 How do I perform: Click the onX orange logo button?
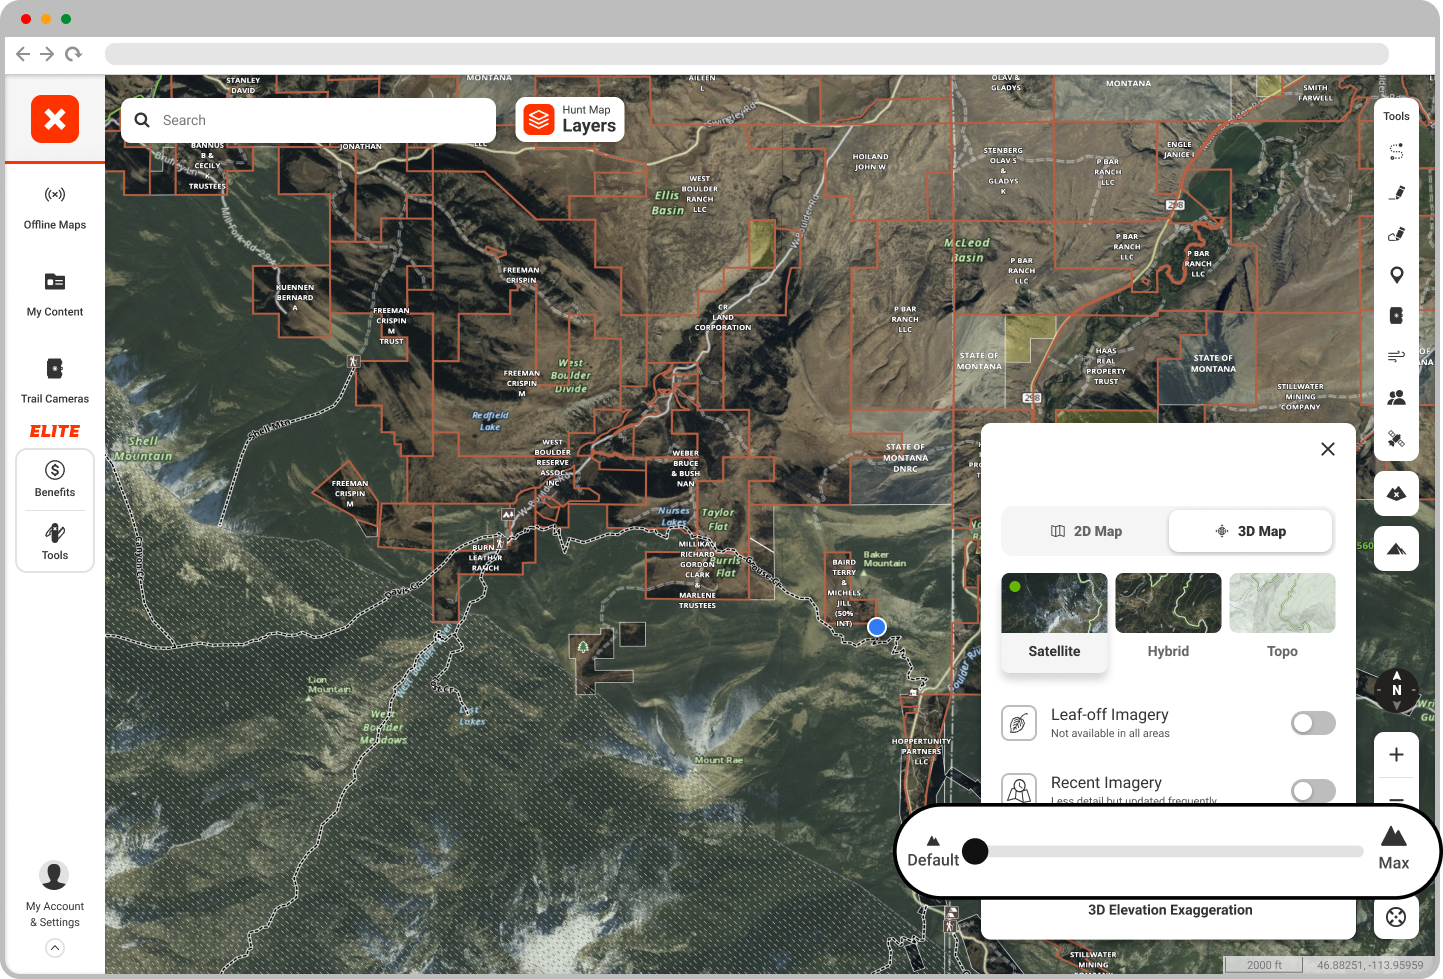[55, 119]
